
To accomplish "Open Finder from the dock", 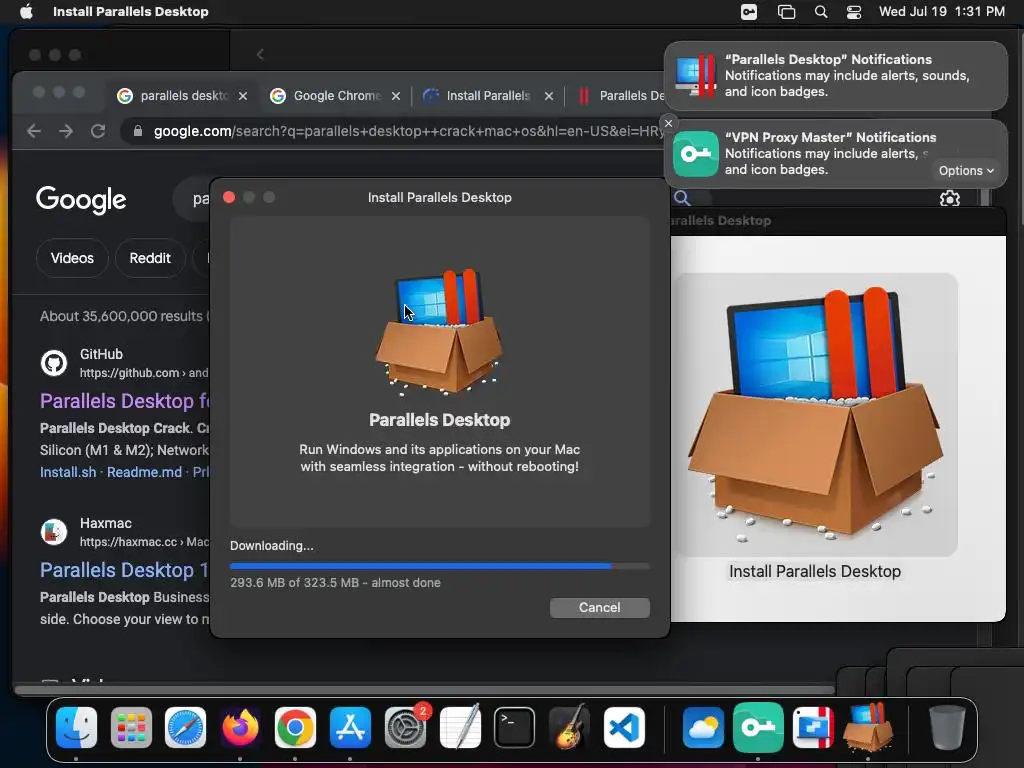I will 76,728.
